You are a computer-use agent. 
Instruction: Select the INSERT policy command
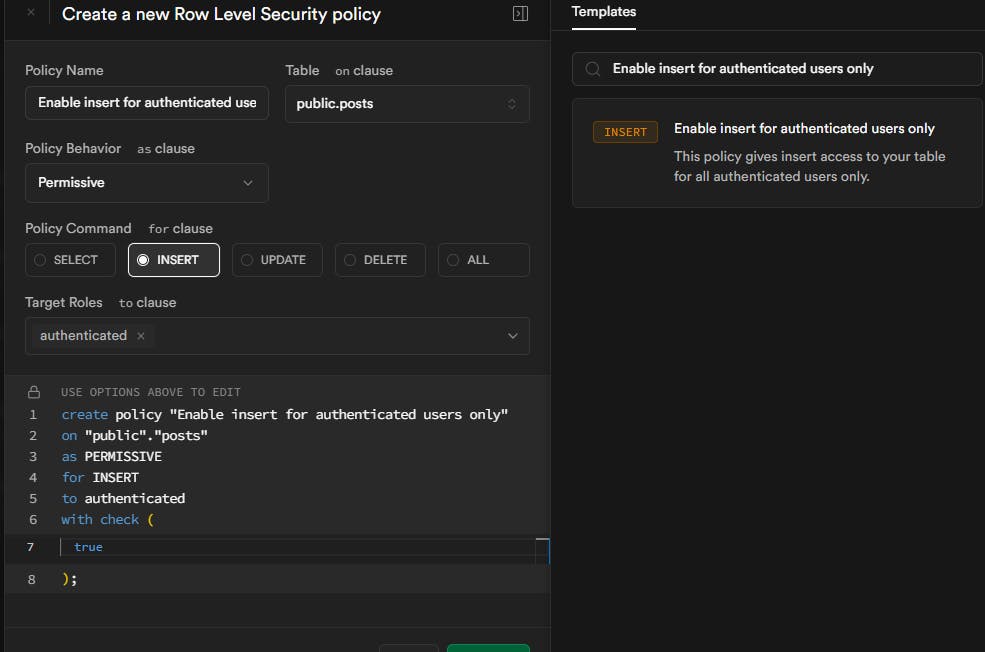click(x=174, y=260)
